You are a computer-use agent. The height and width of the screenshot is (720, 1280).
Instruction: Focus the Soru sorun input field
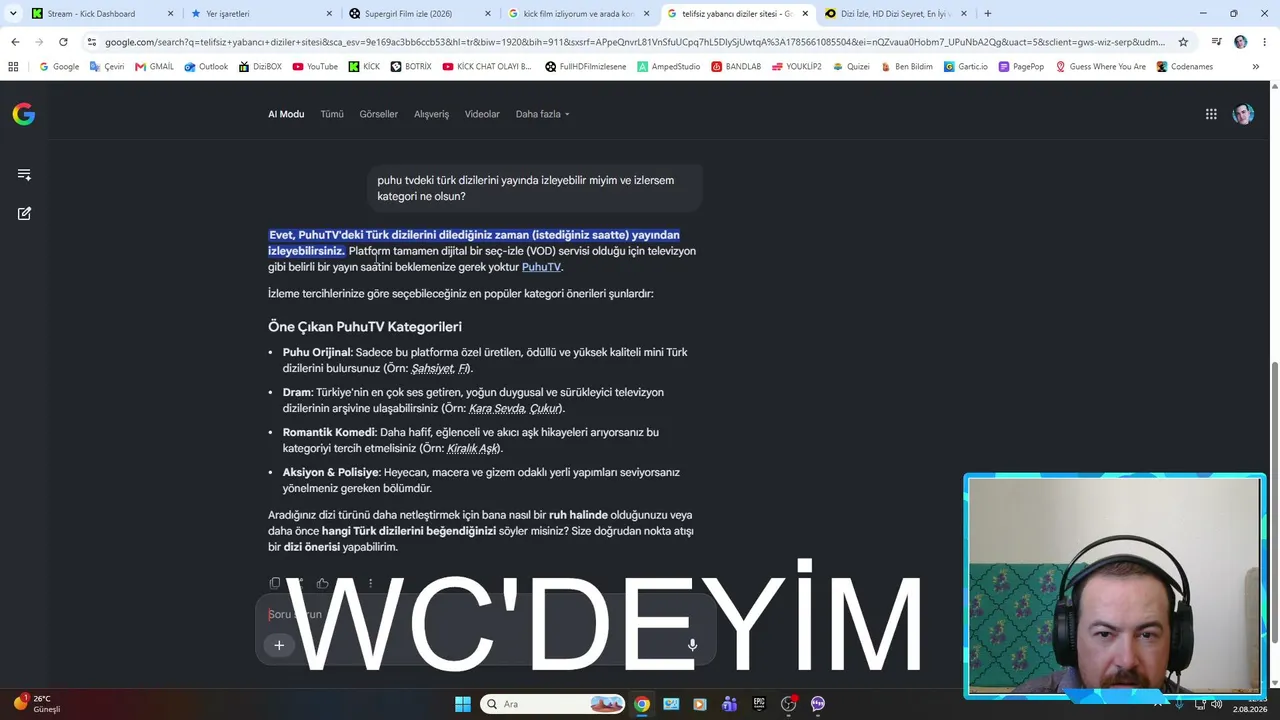[485, 614]
